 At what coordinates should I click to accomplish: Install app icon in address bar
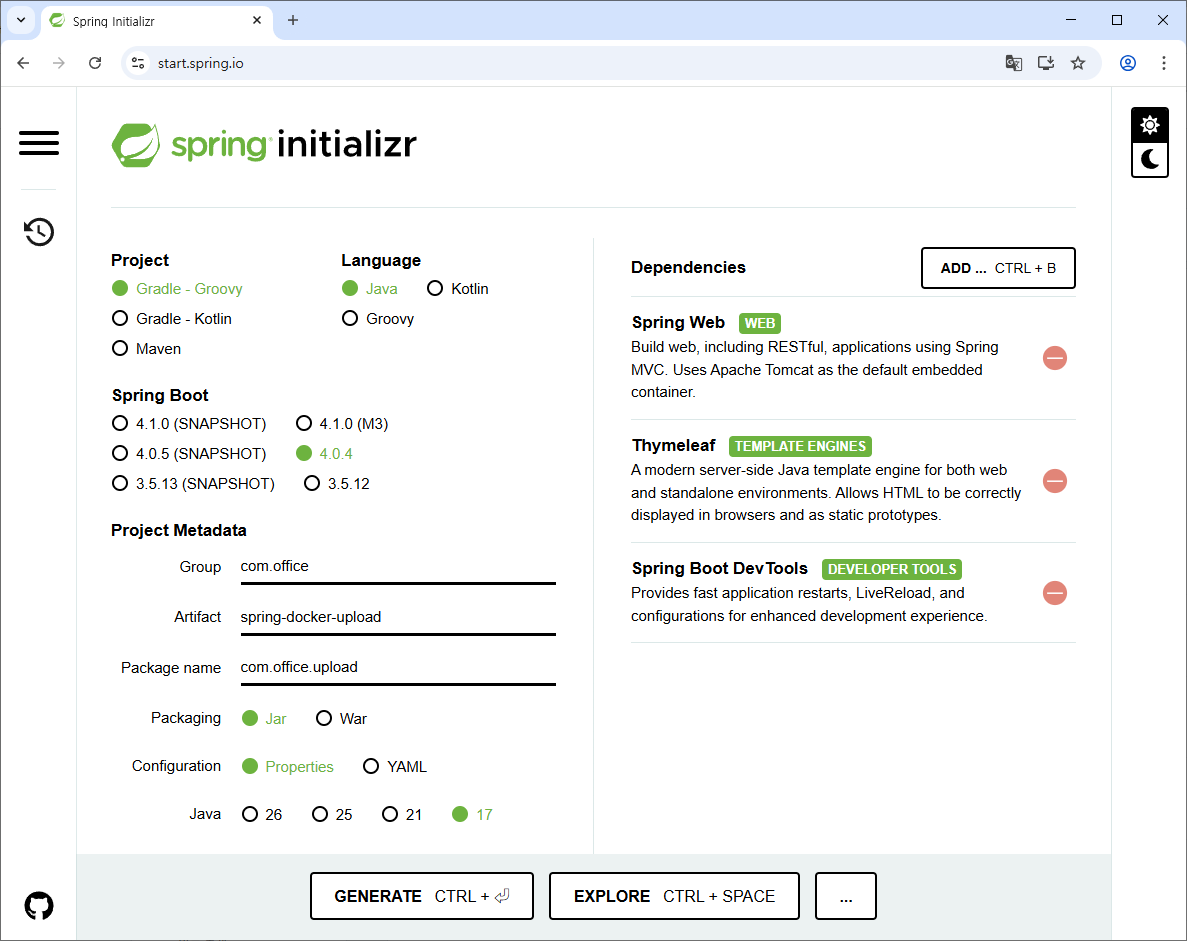[1045, 63]
